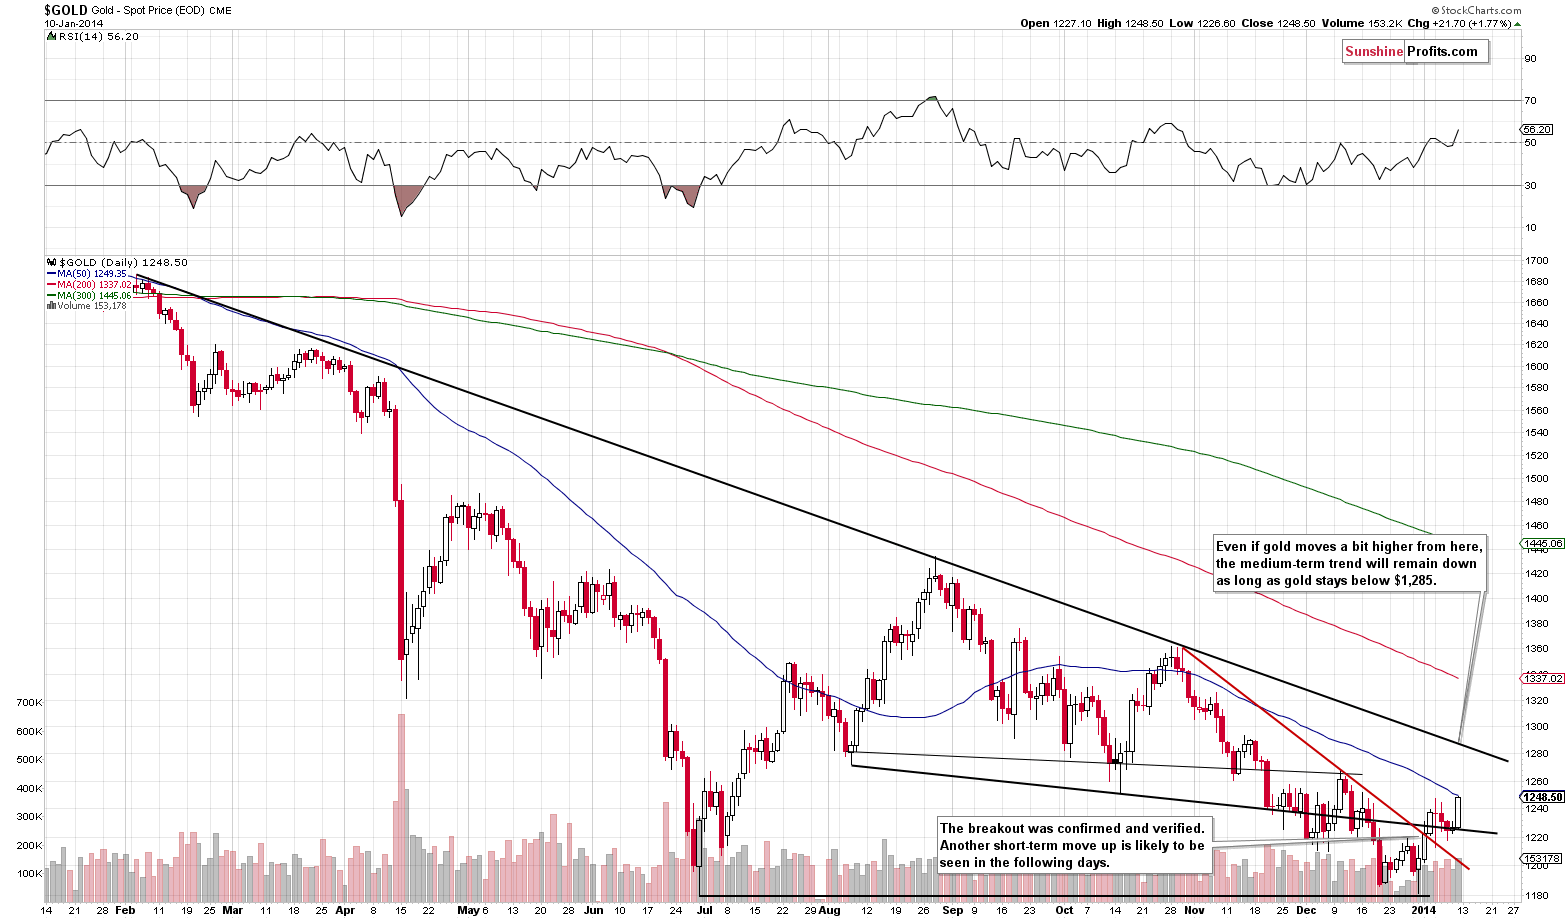Click the © StockCharts.com credit
Viewport: 1565px width, 919px height.
pos(1477,10)
